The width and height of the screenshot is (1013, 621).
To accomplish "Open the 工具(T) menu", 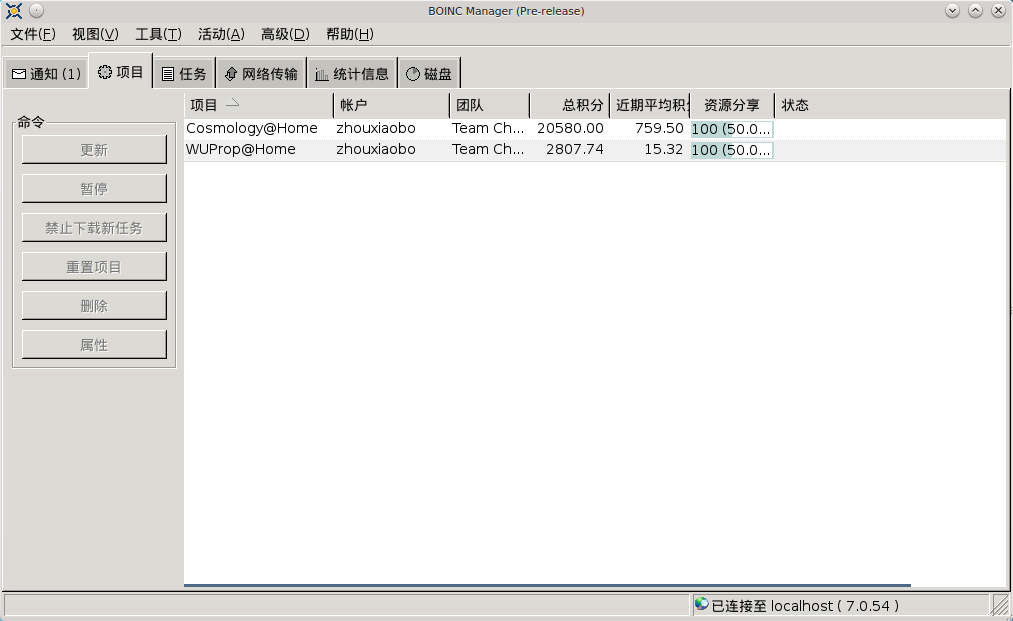I will click(x=158, y=34).
